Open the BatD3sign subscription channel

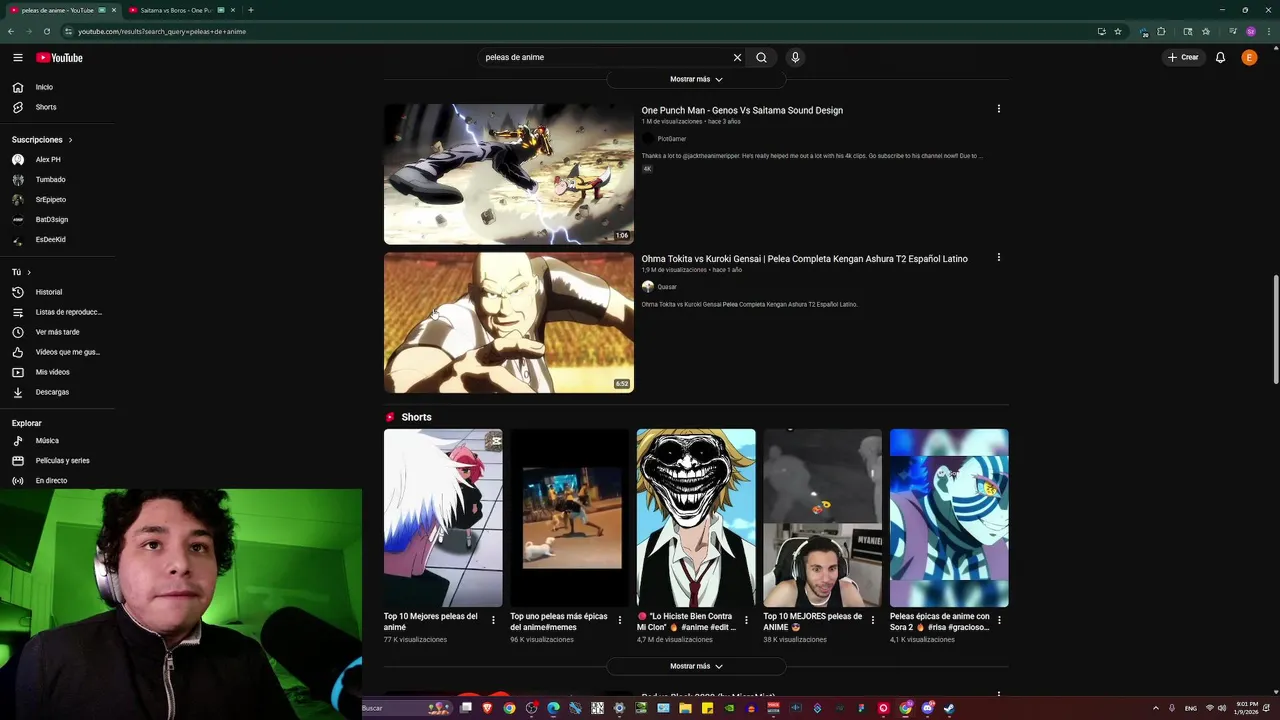[x=58, y=220]
